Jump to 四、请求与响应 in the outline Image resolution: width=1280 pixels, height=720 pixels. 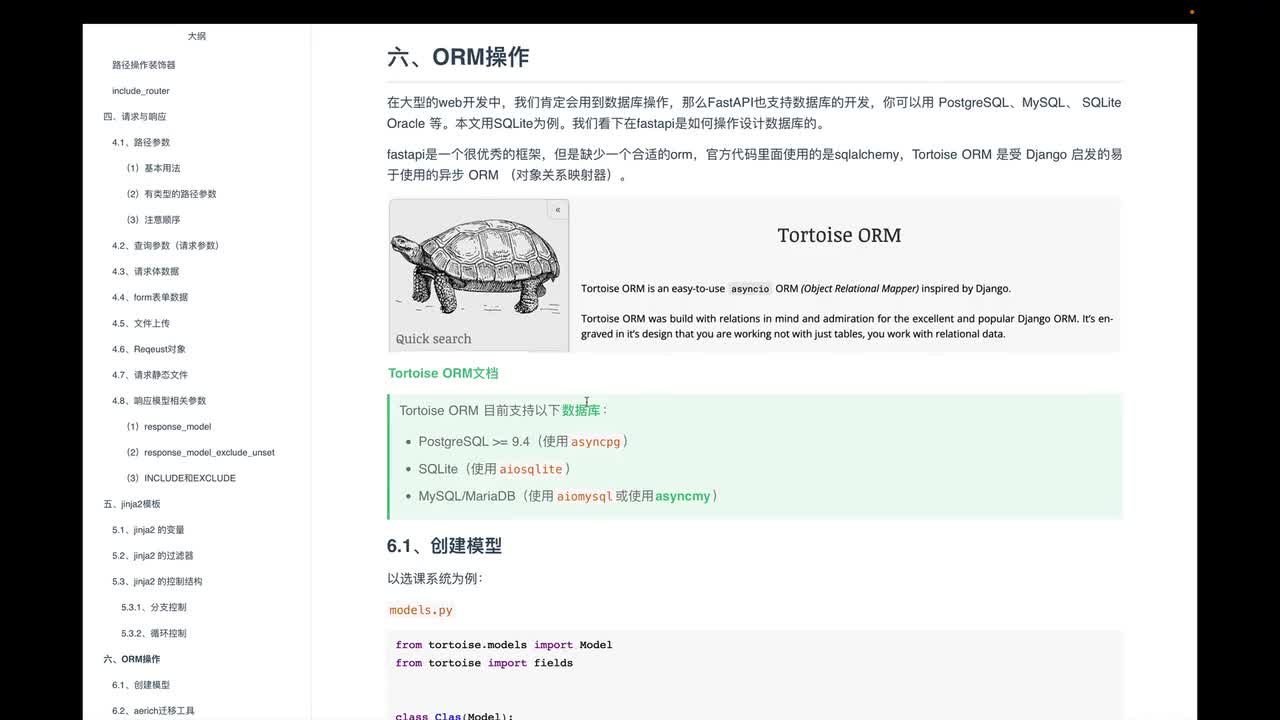(x=135, y=117)
